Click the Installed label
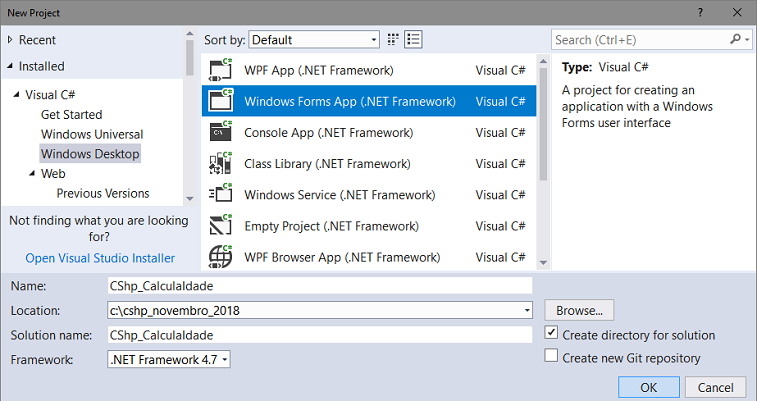Screen dimensions: 757x401 (x=42, y=66)
